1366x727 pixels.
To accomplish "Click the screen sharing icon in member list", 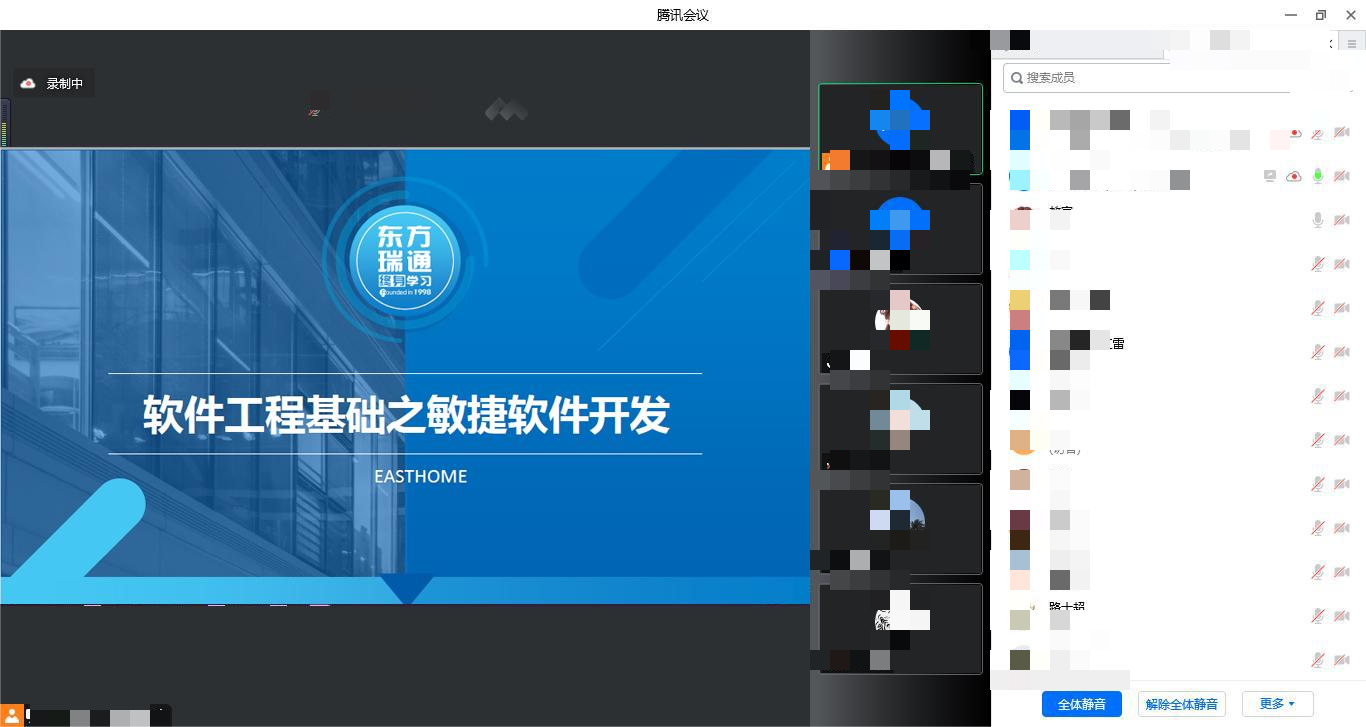I will pos(1270,176).
